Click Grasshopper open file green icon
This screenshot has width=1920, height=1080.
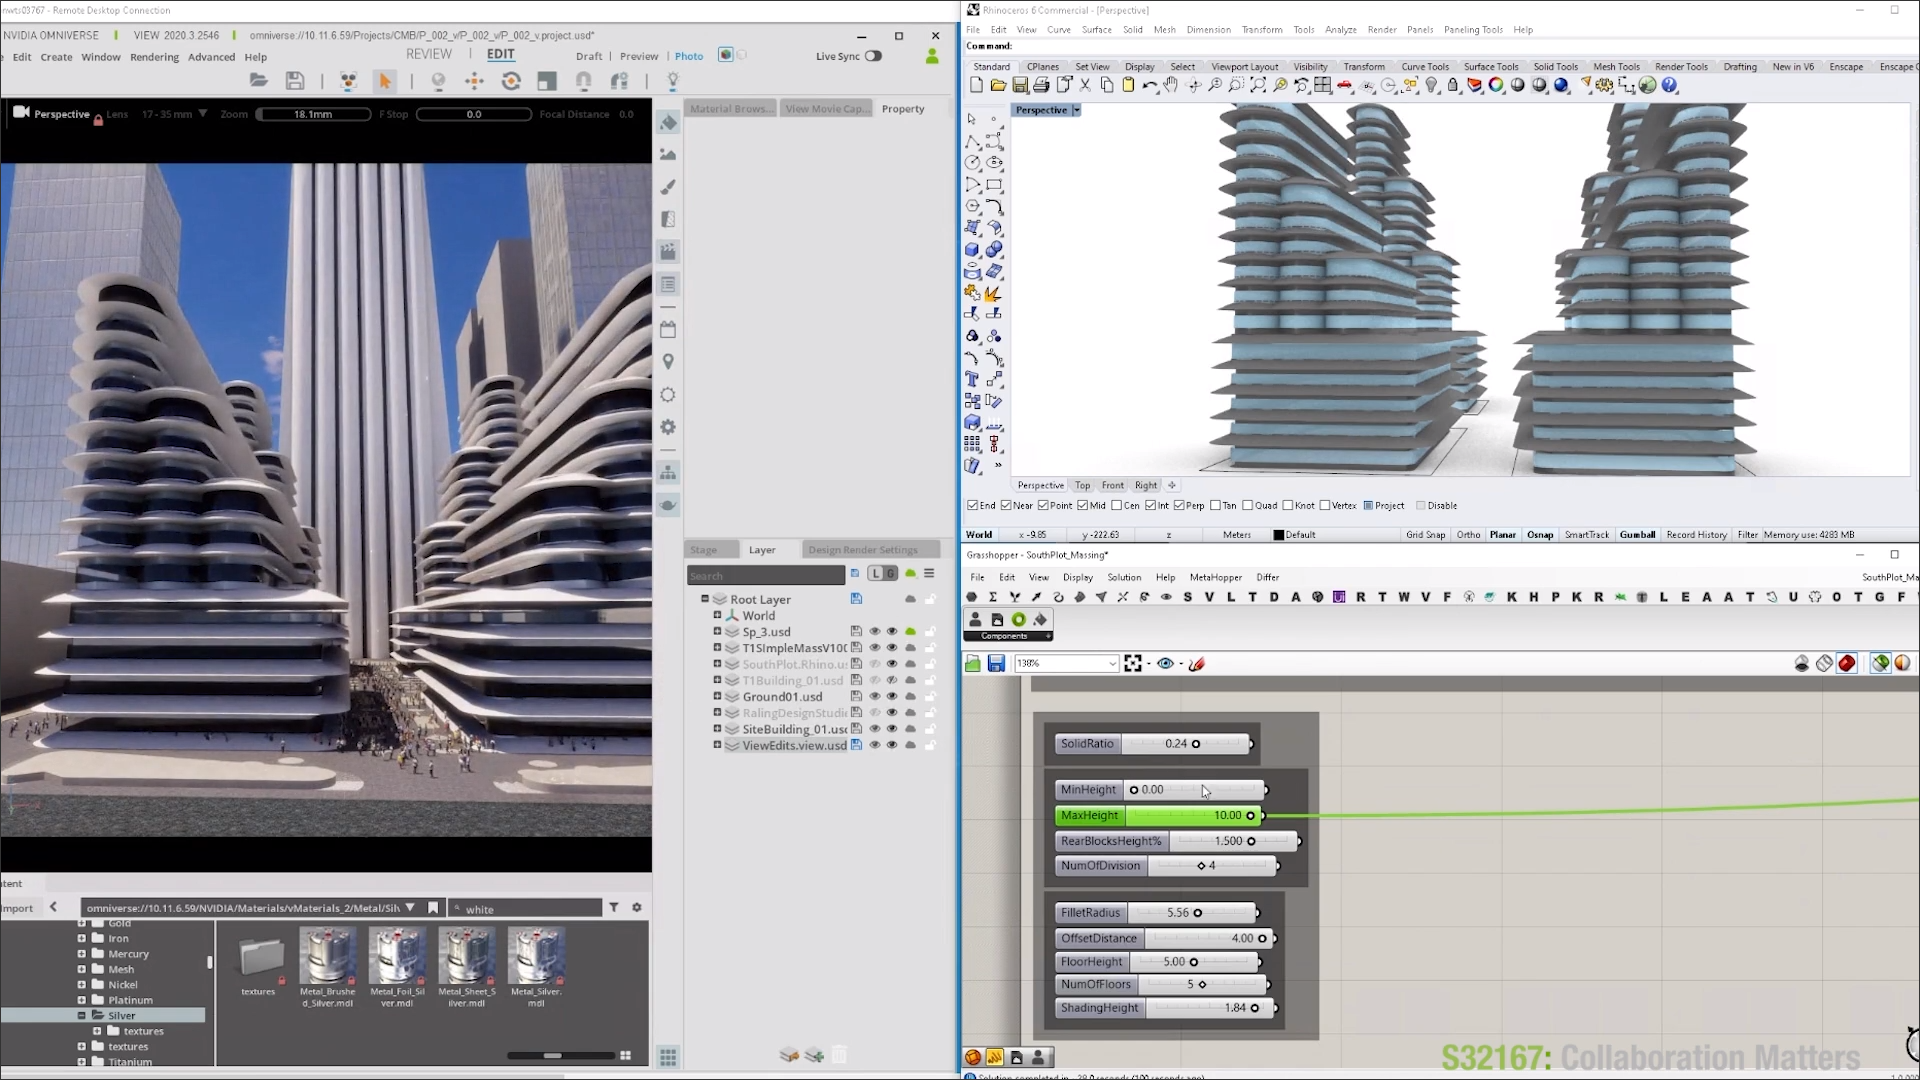pyautogui.click(x=973, y=664)
